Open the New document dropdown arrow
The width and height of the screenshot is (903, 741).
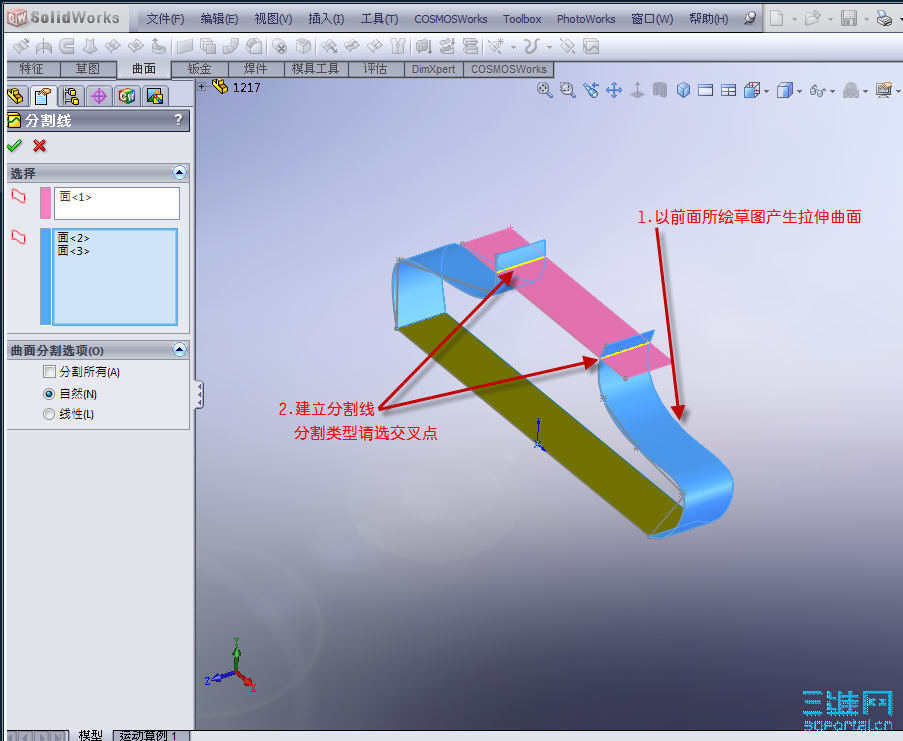tap(794, 19)
